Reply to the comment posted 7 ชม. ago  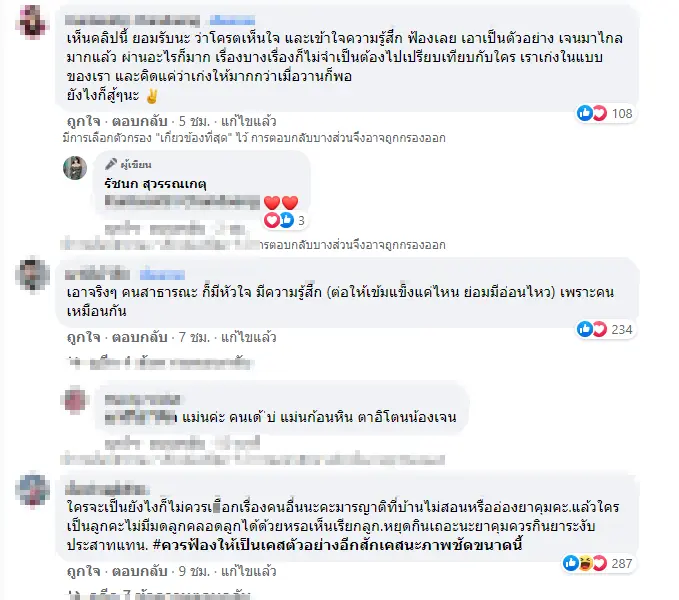(x=139, y=337)
